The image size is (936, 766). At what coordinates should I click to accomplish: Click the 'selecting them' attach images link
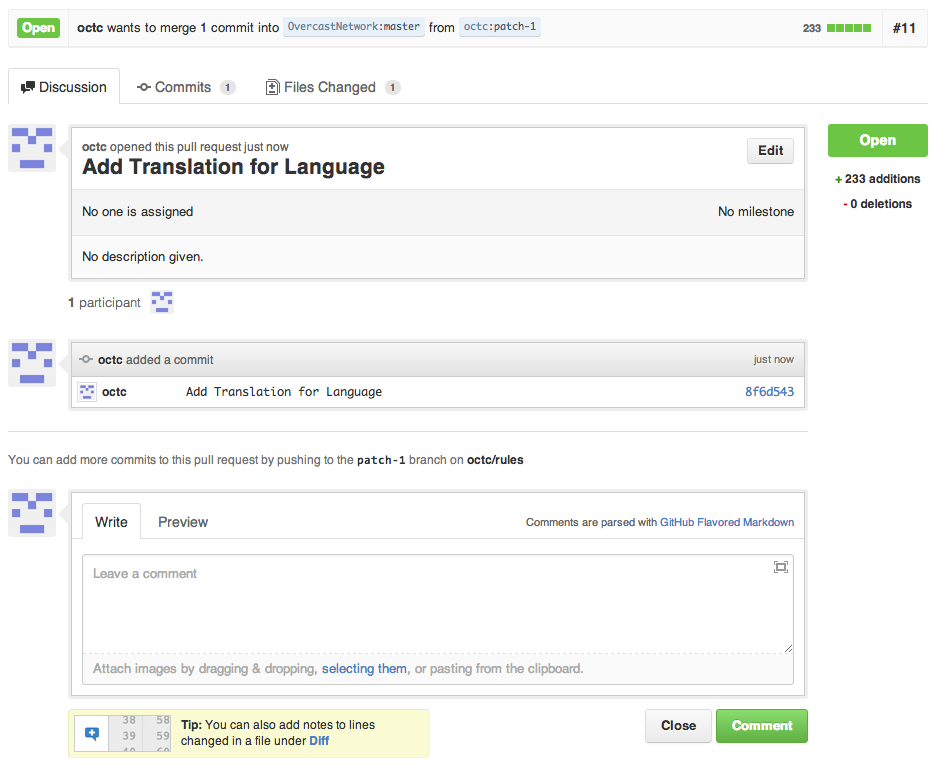(364, 669)
